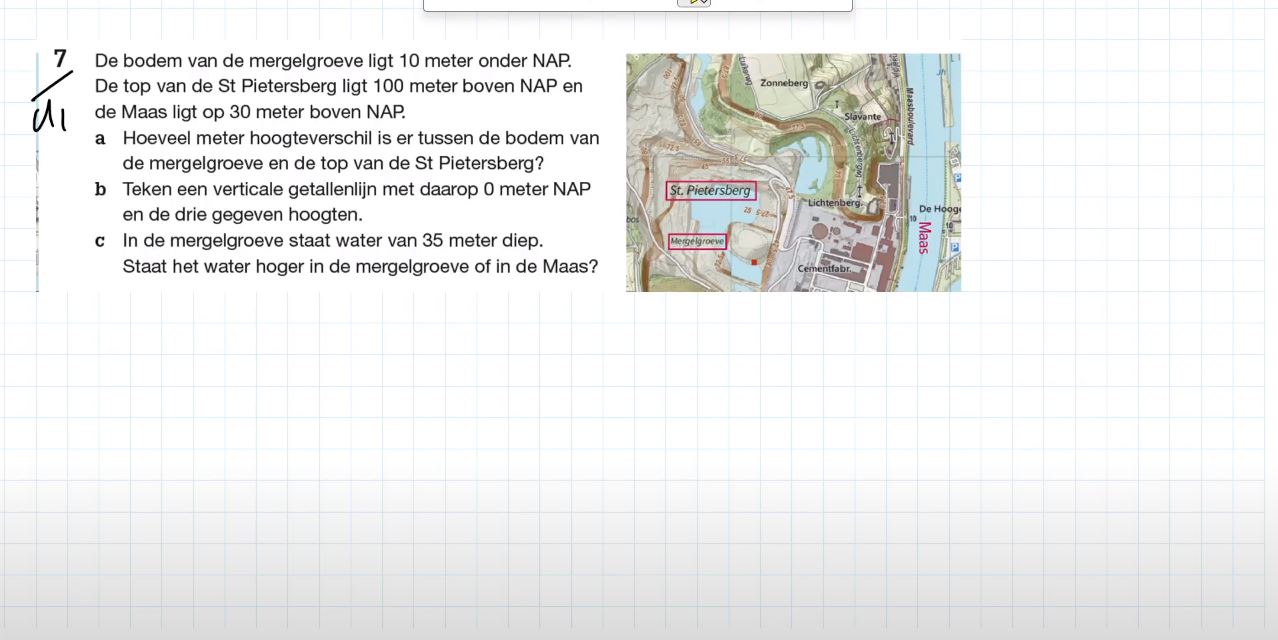
Task: Click the line 'de Maas ligt op 30 meter boven NAP.'
Action: coord(250,112)
